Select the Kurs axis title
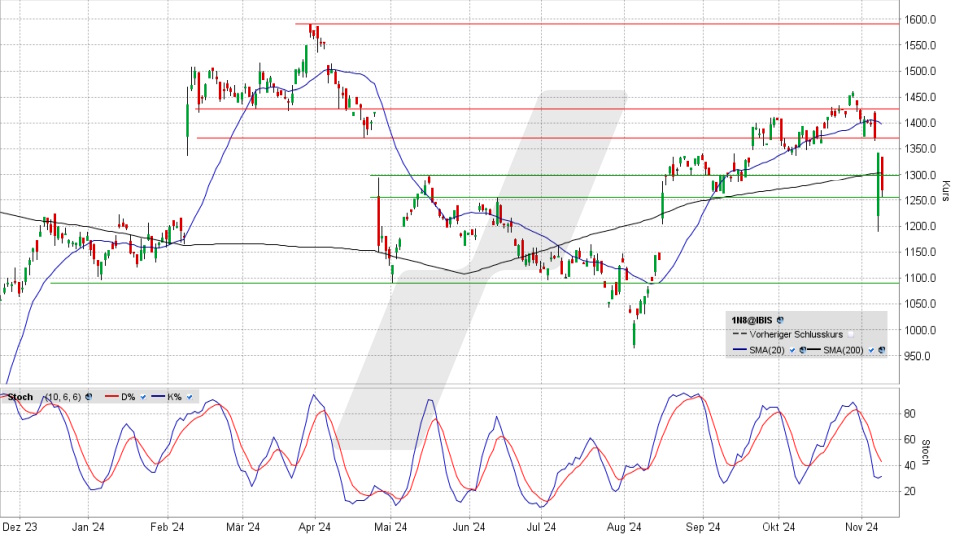 click(x=946, y=190)
